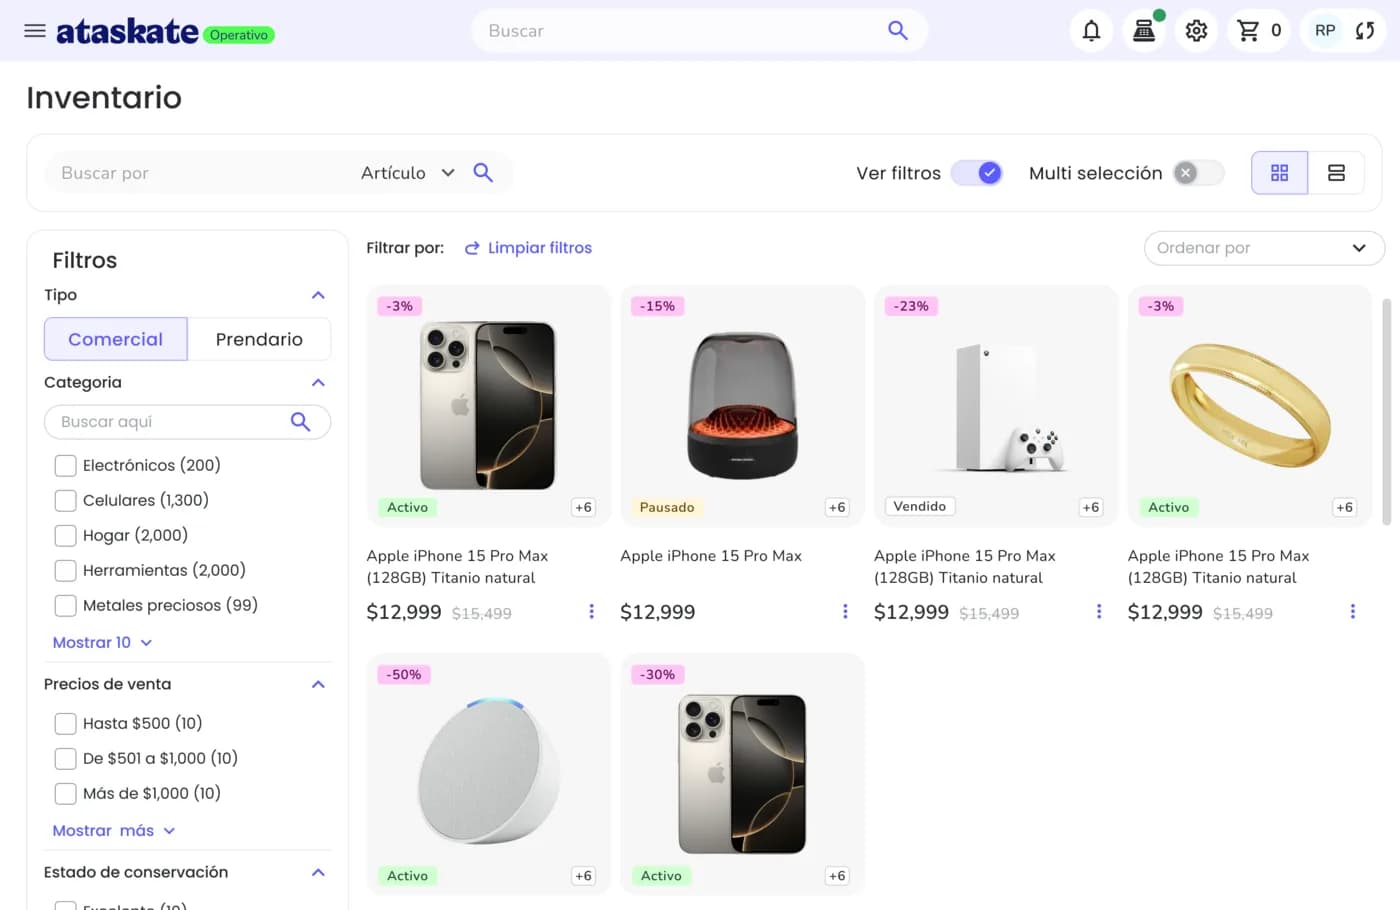Open options menu for the gold ring card
1400x910 pixels.
[x=1353, y=611]
